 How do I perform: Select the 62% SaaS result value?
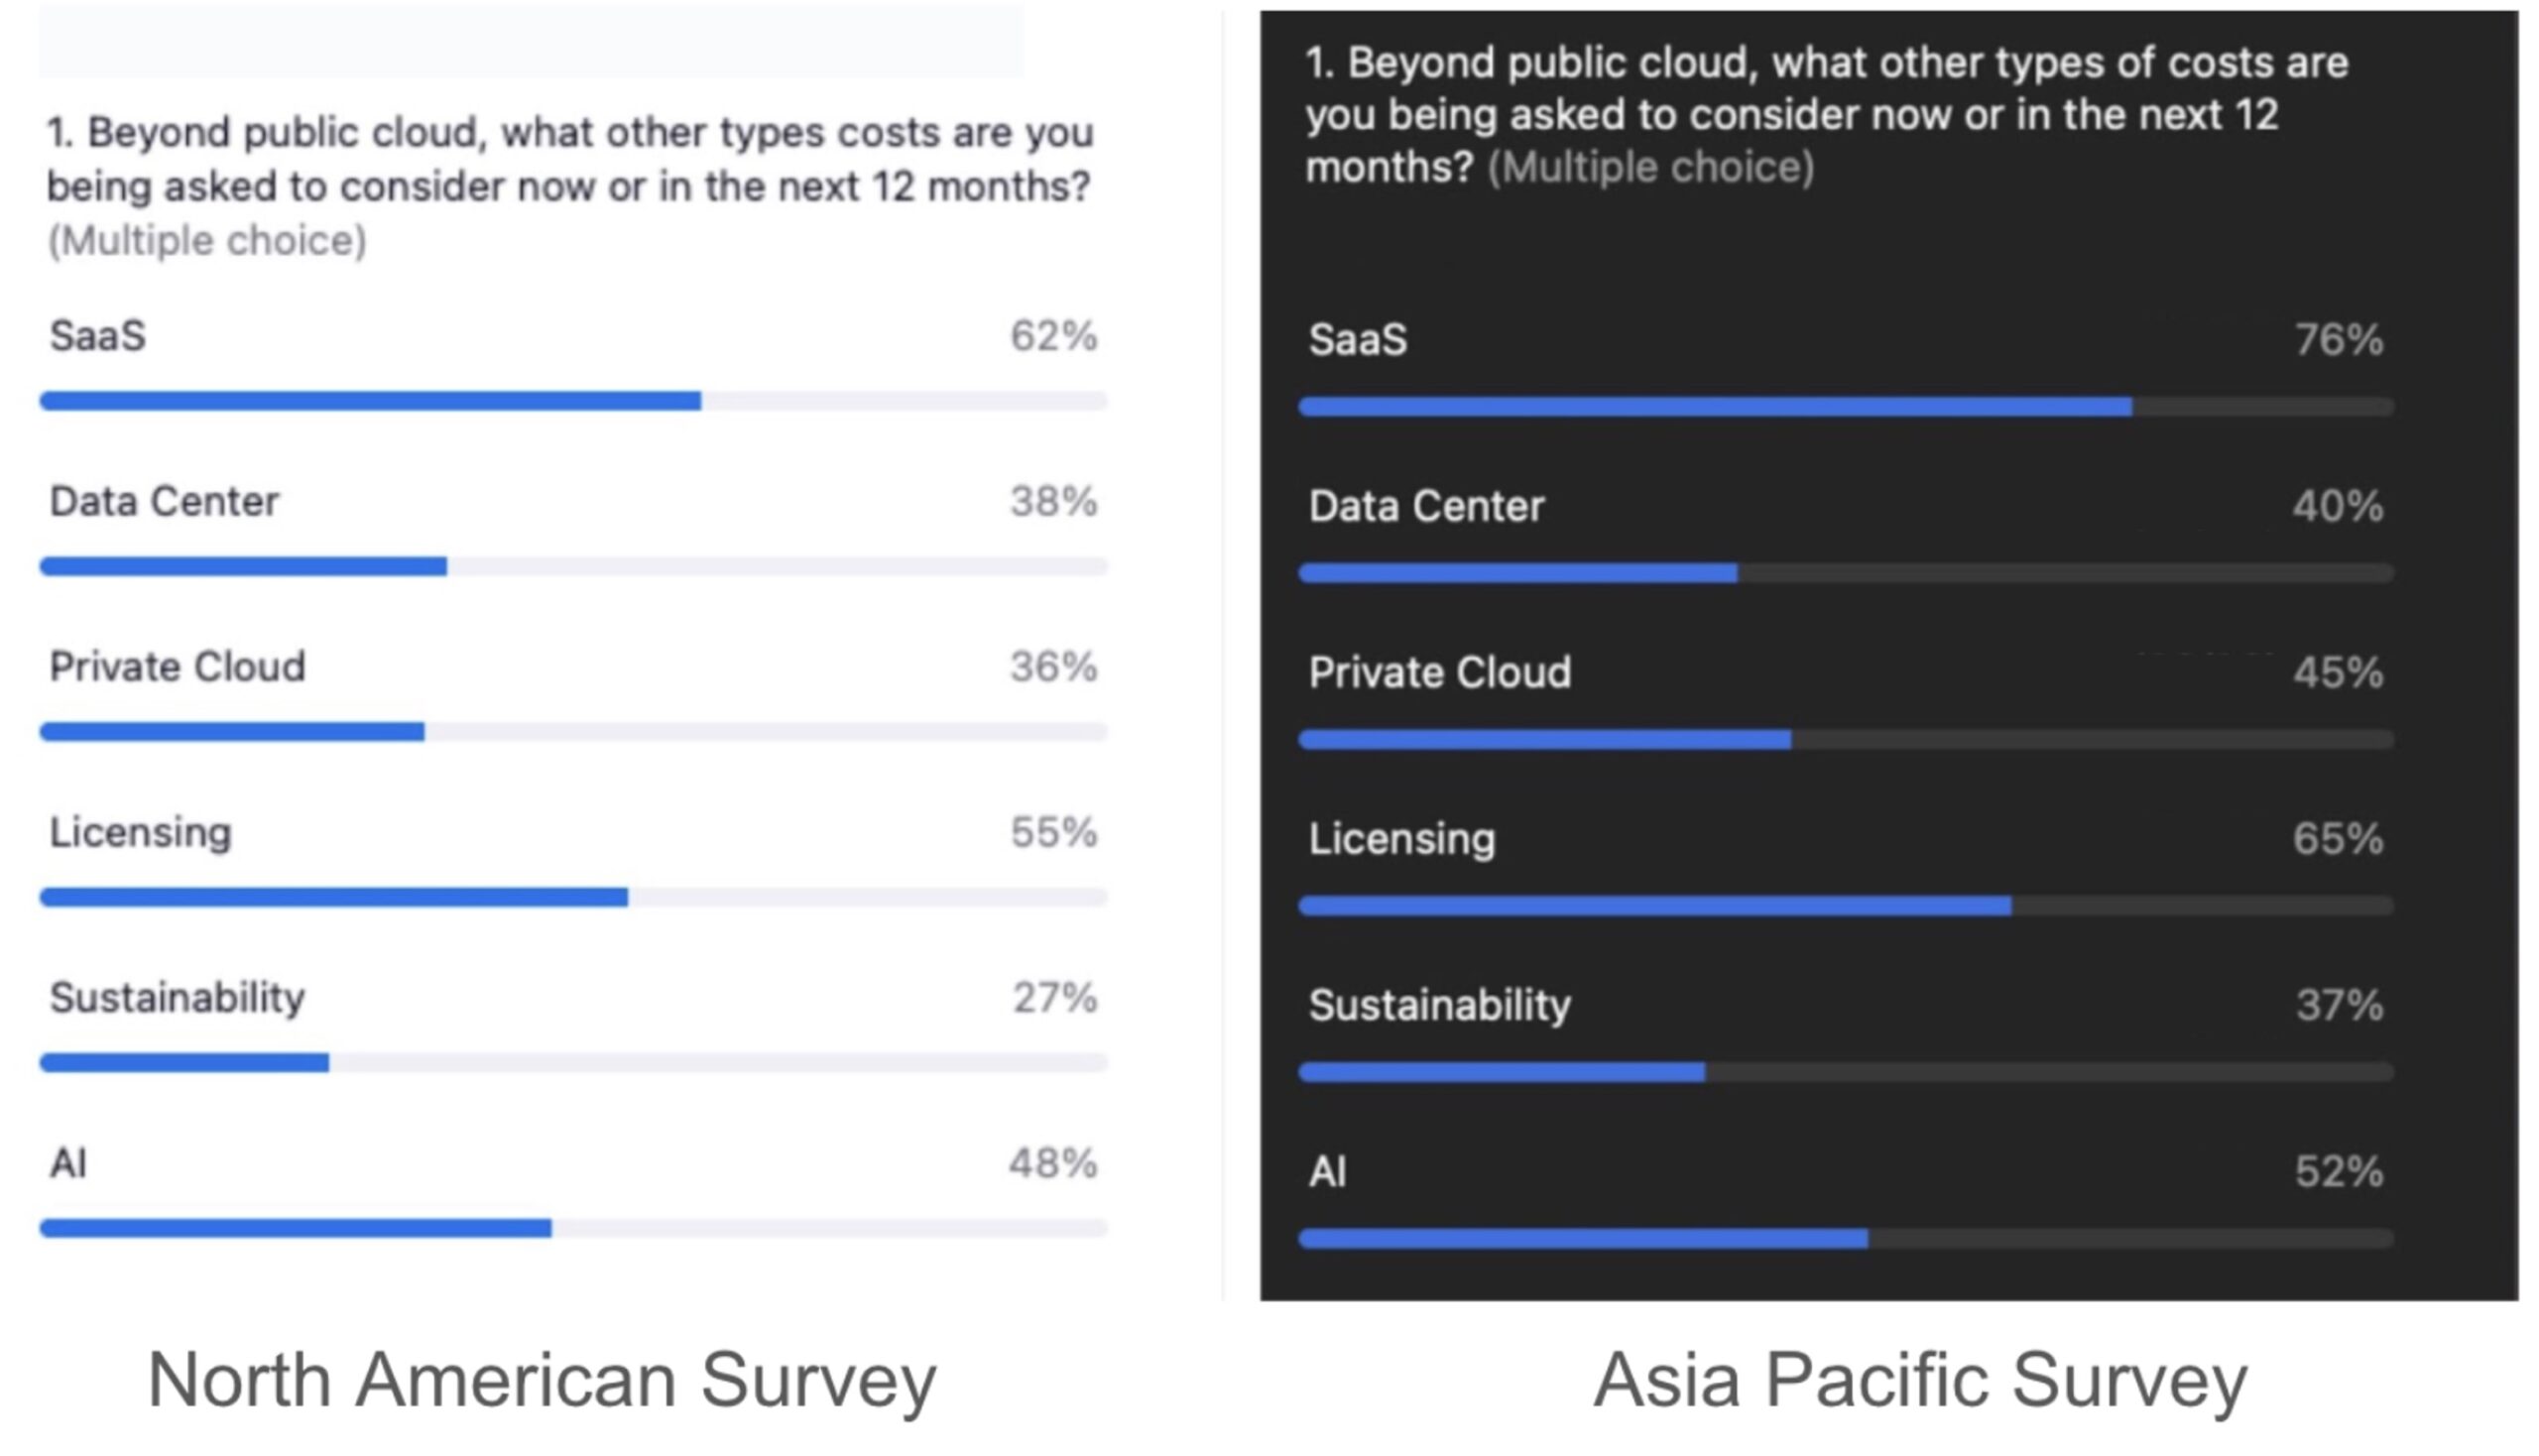[1053, 336]
